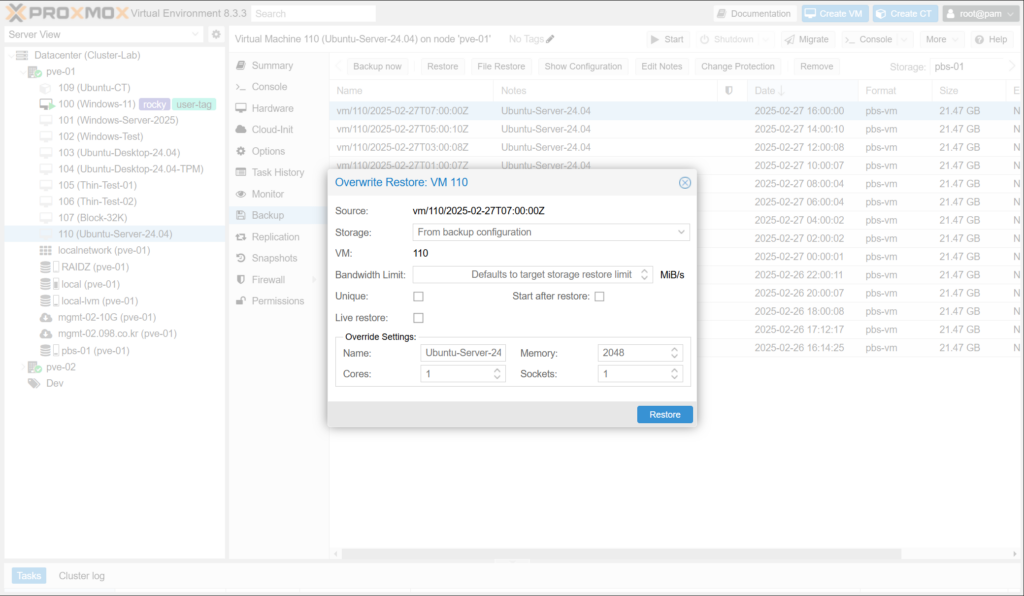Open the Cloud-Init panel

tap(271, 130)
